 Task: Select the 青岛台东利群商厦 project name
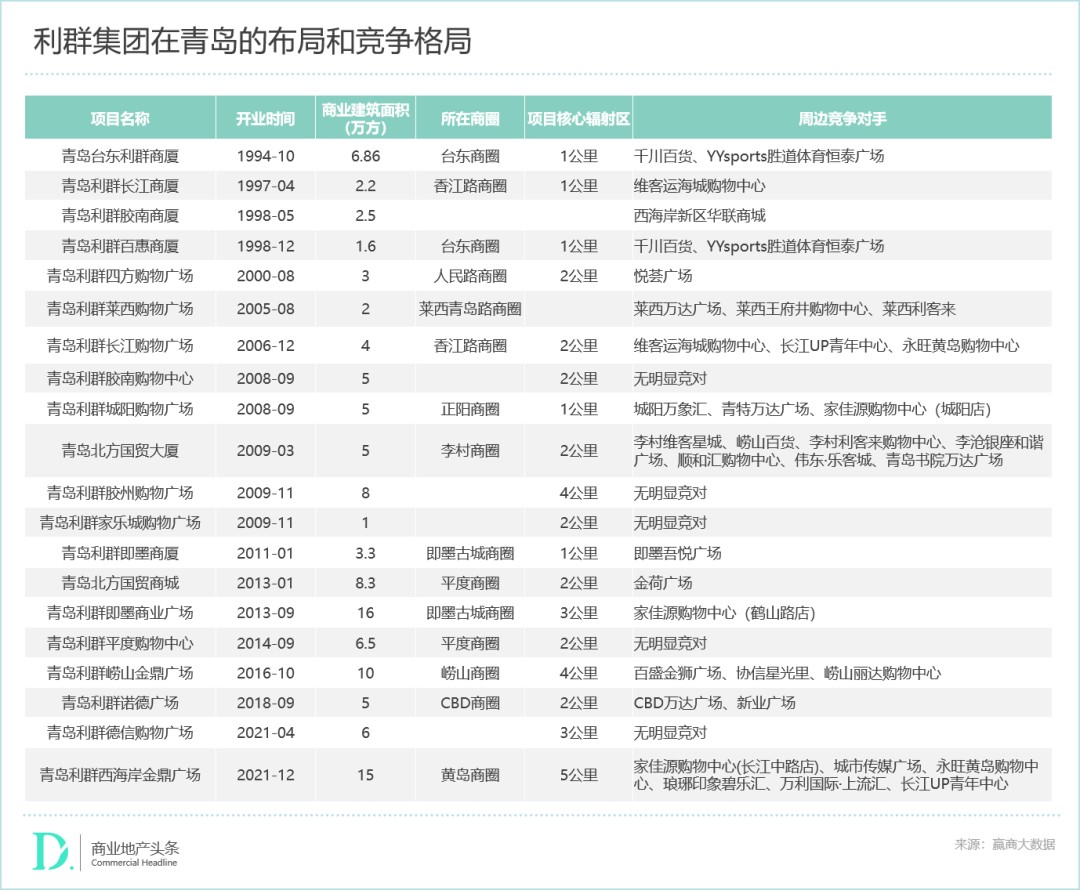coord(119,156)
